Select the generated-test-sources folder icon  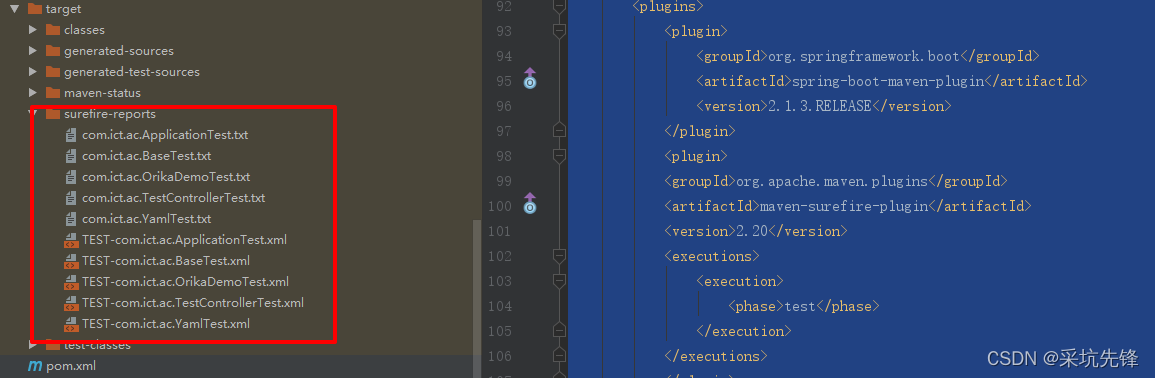[x=52, y=71]
